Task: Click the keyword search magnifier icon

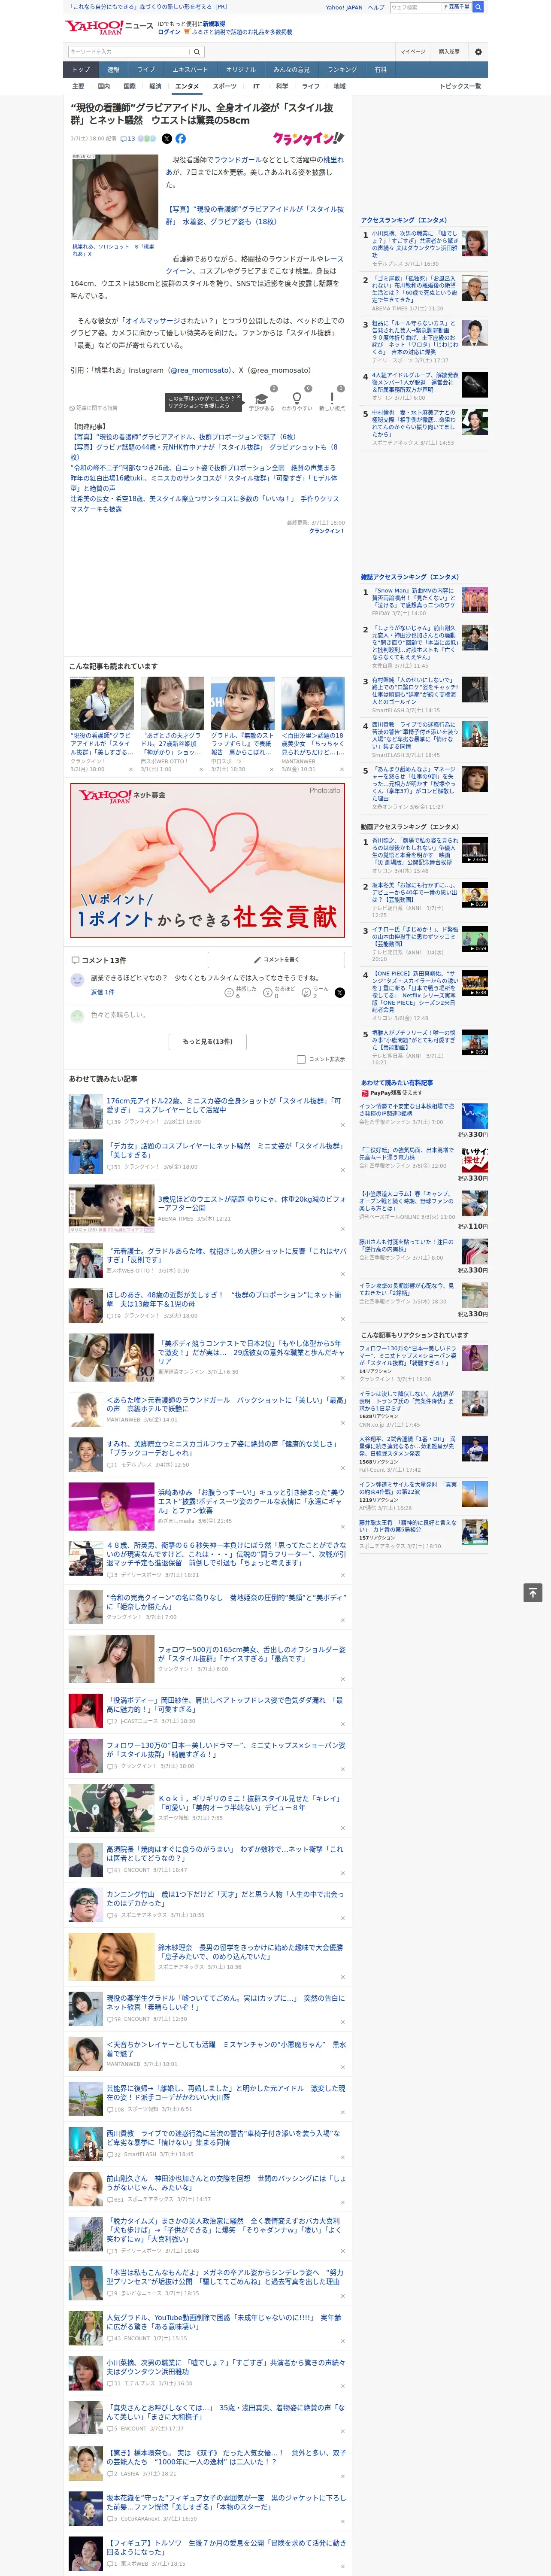Action: click(x=197, y=52)
